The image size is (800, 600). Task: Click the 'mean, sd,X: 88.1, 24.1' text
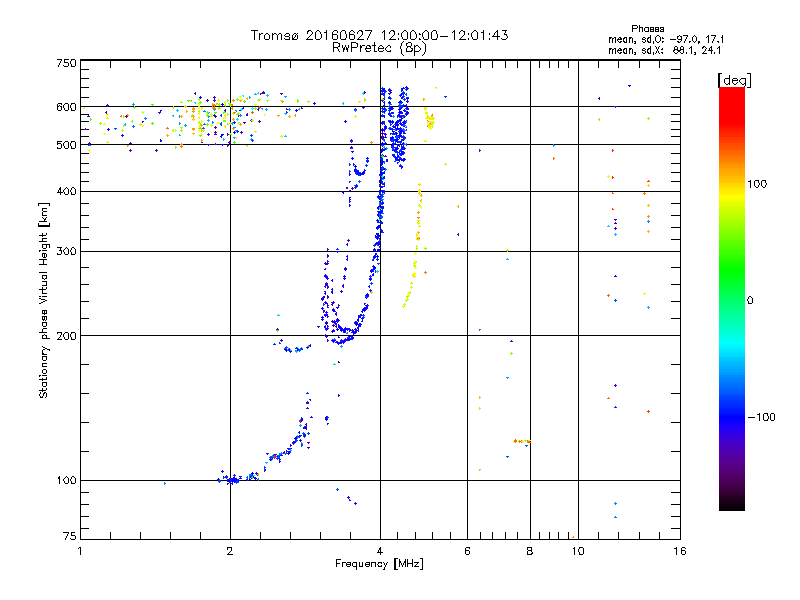(x=664, y=50)
